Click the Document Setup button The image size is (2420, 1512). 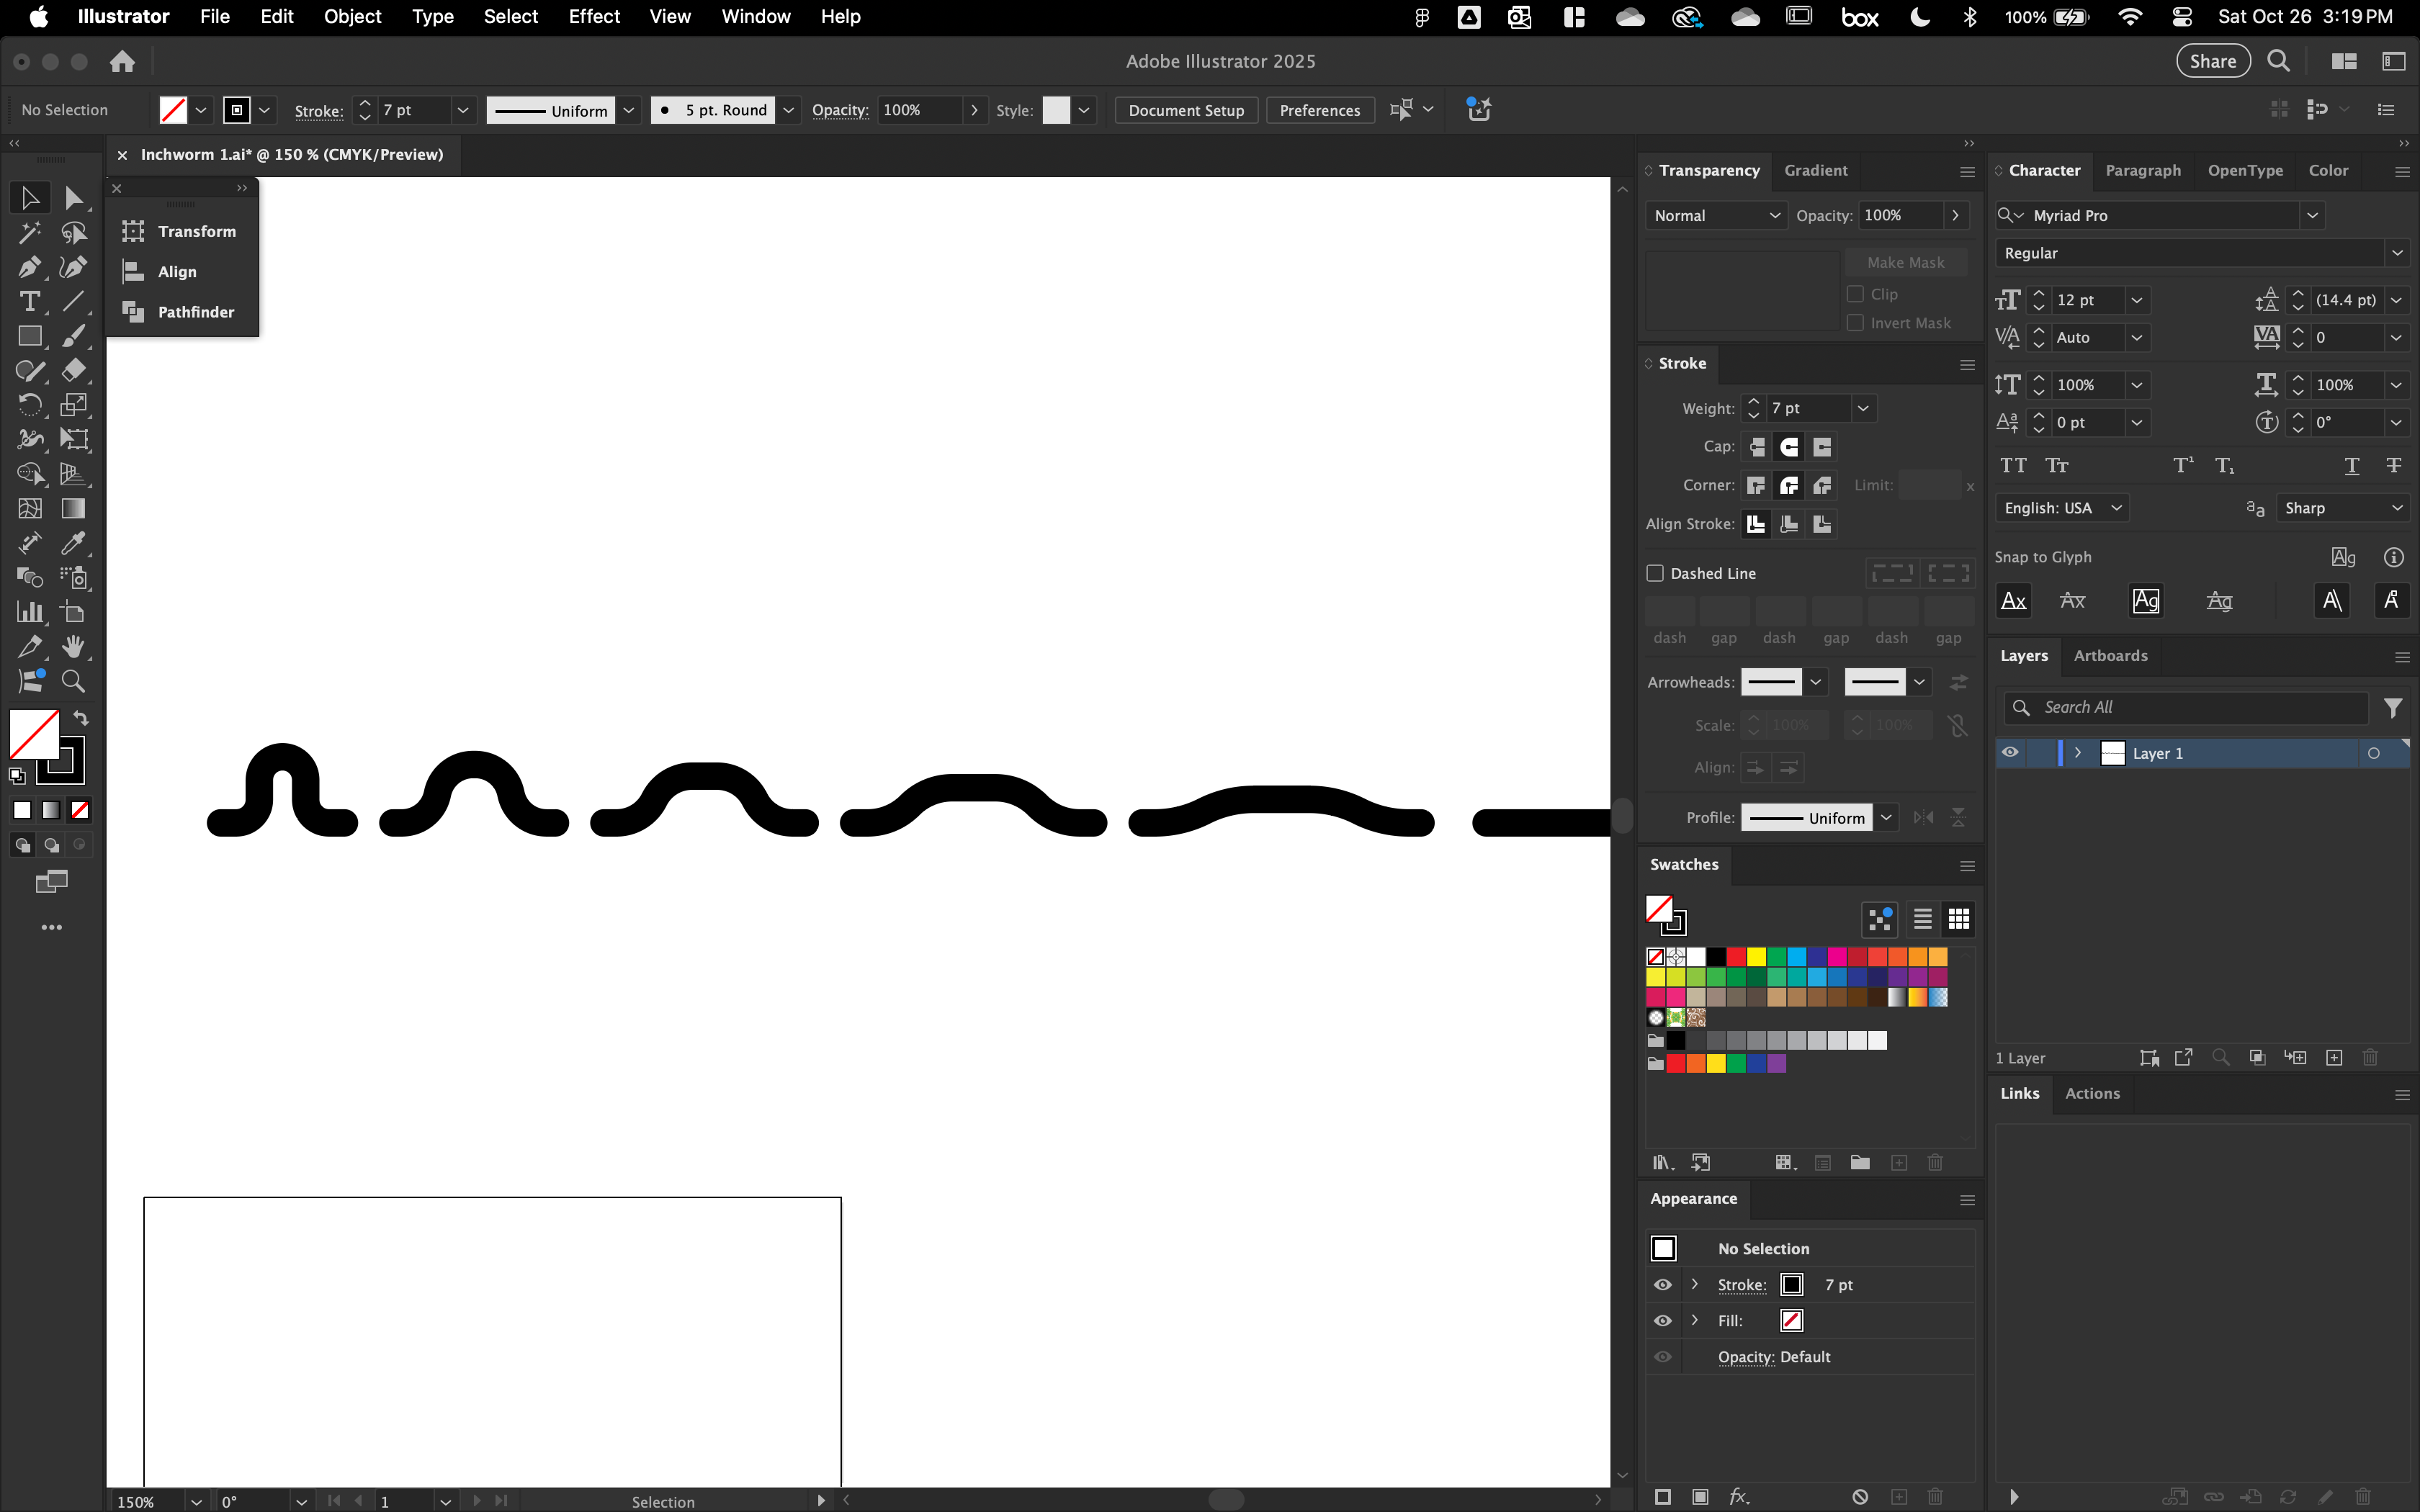[x=1186, y=110]
